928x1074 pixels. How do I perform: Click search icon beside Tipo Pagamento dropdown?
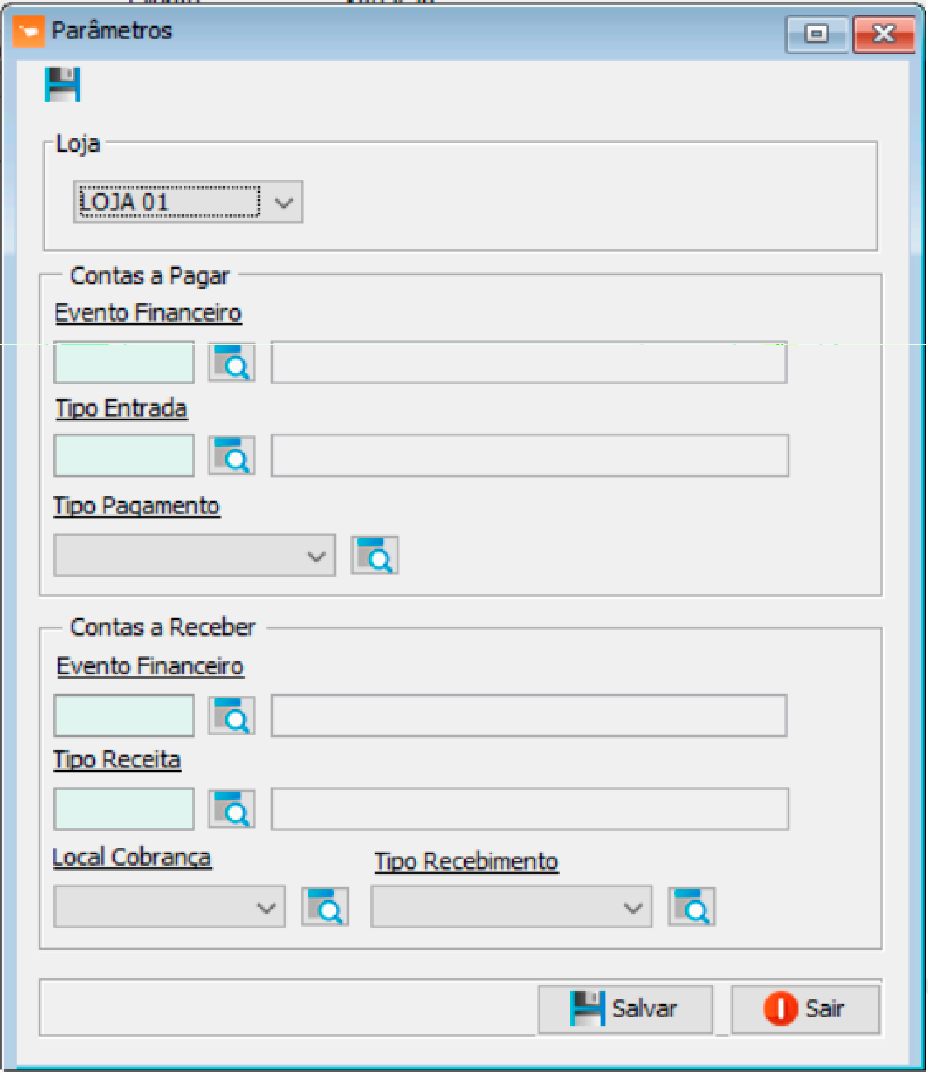point(375,555)
